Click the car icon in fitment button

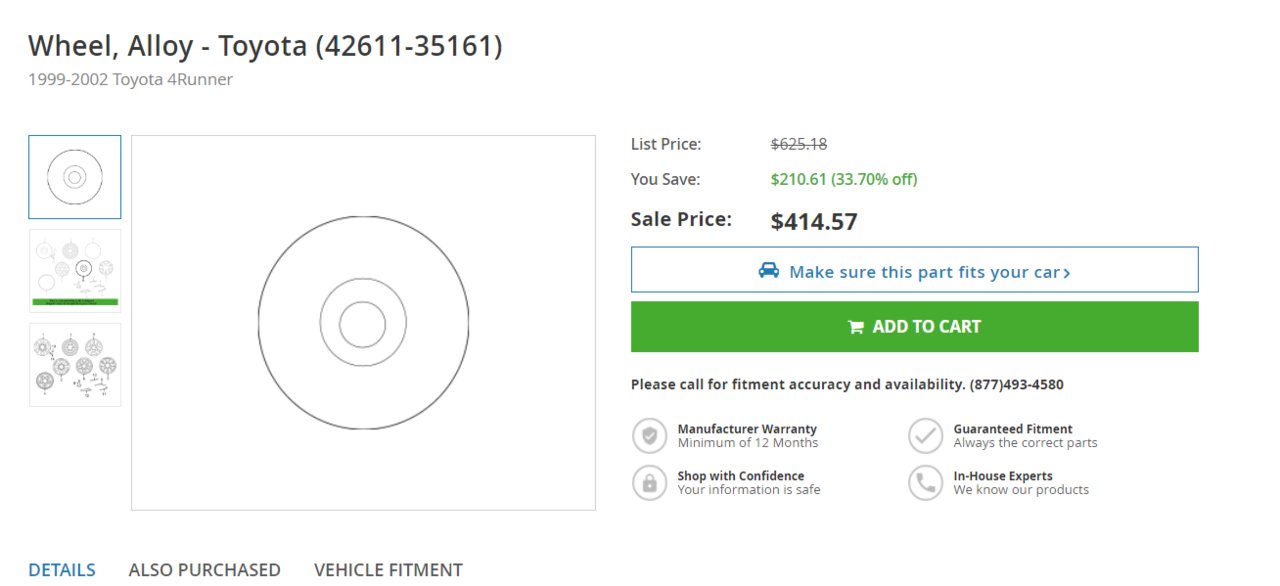click(768, 271)
